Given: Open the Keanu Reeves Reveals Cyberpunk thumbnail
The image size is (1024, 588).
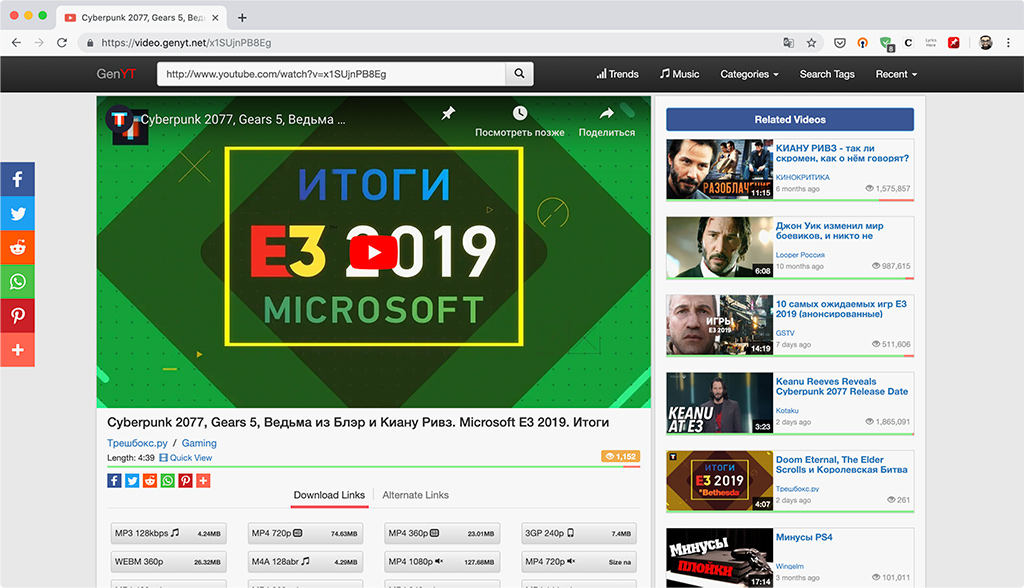Looking at the screenshot, I should 719,402.
